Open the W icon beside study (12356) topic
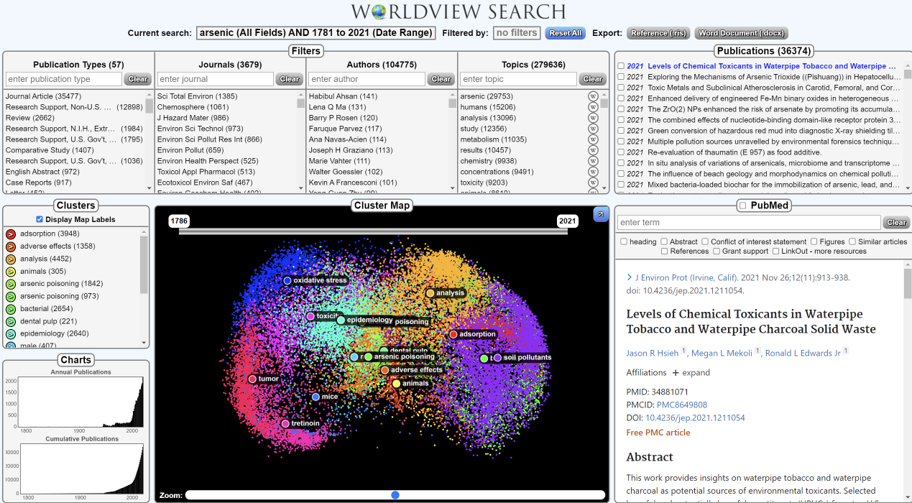 click(x=593, y=129)
